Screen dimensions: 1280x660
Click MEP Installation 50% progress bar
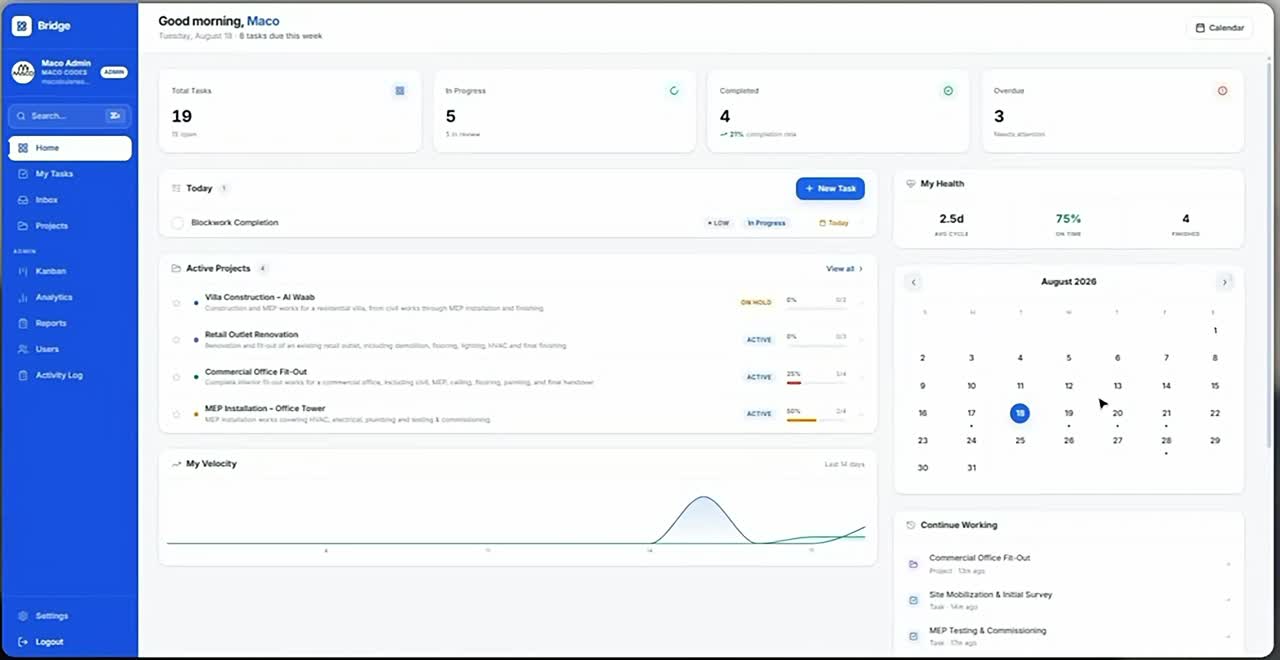click(816, 420)
